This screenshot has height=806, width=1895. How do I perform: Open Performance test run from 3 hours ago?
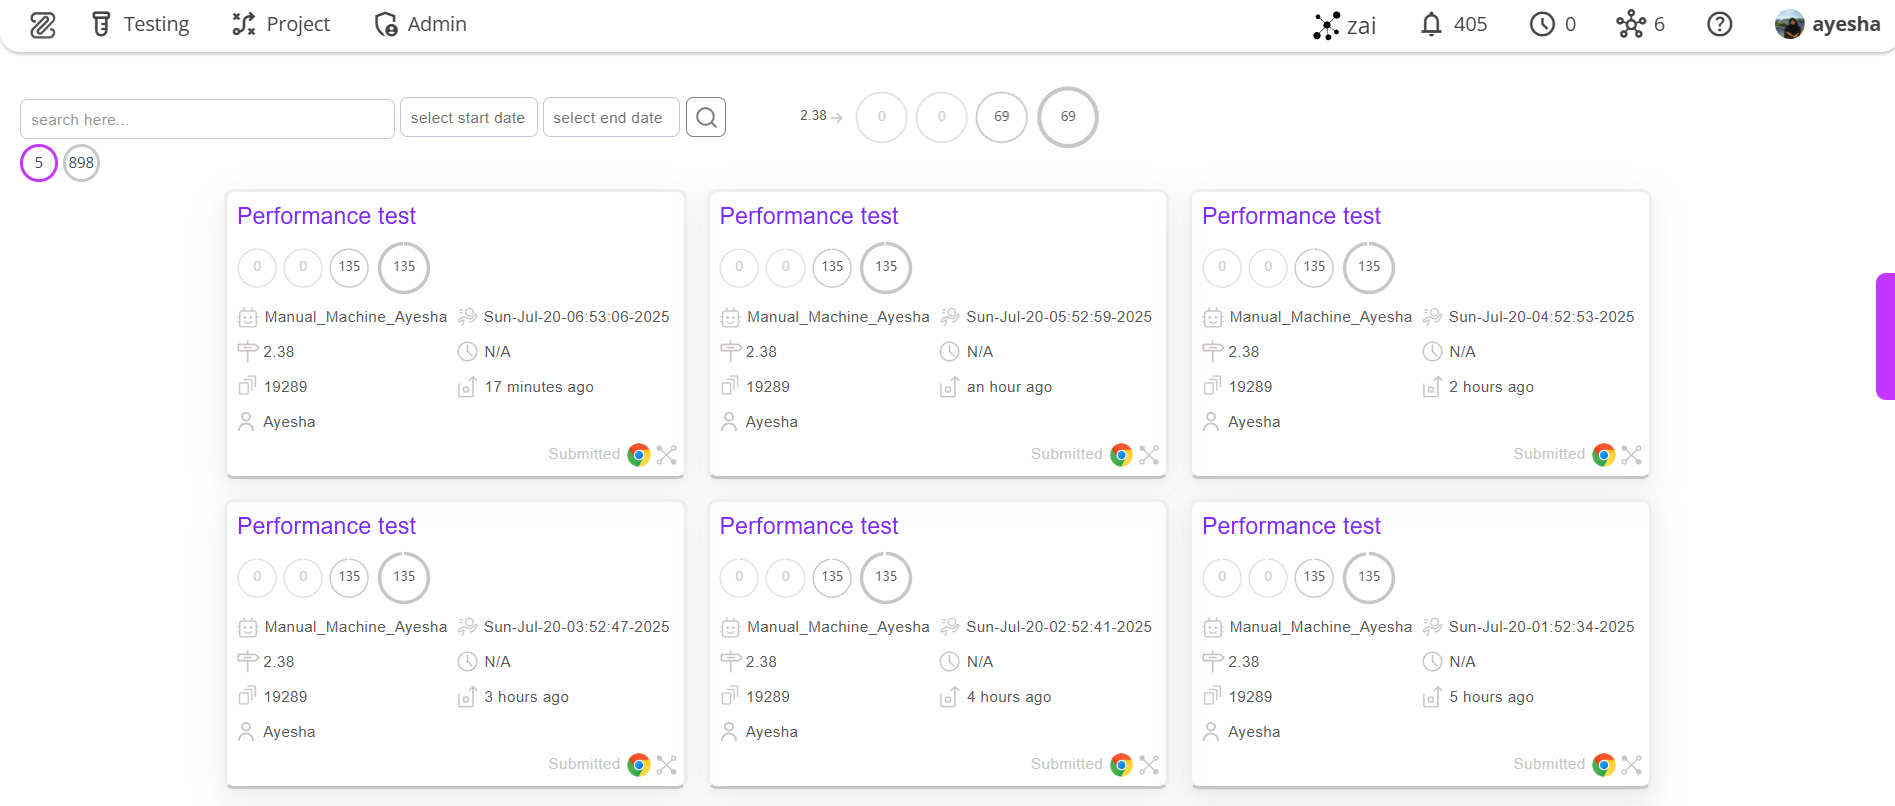(326, 526)
